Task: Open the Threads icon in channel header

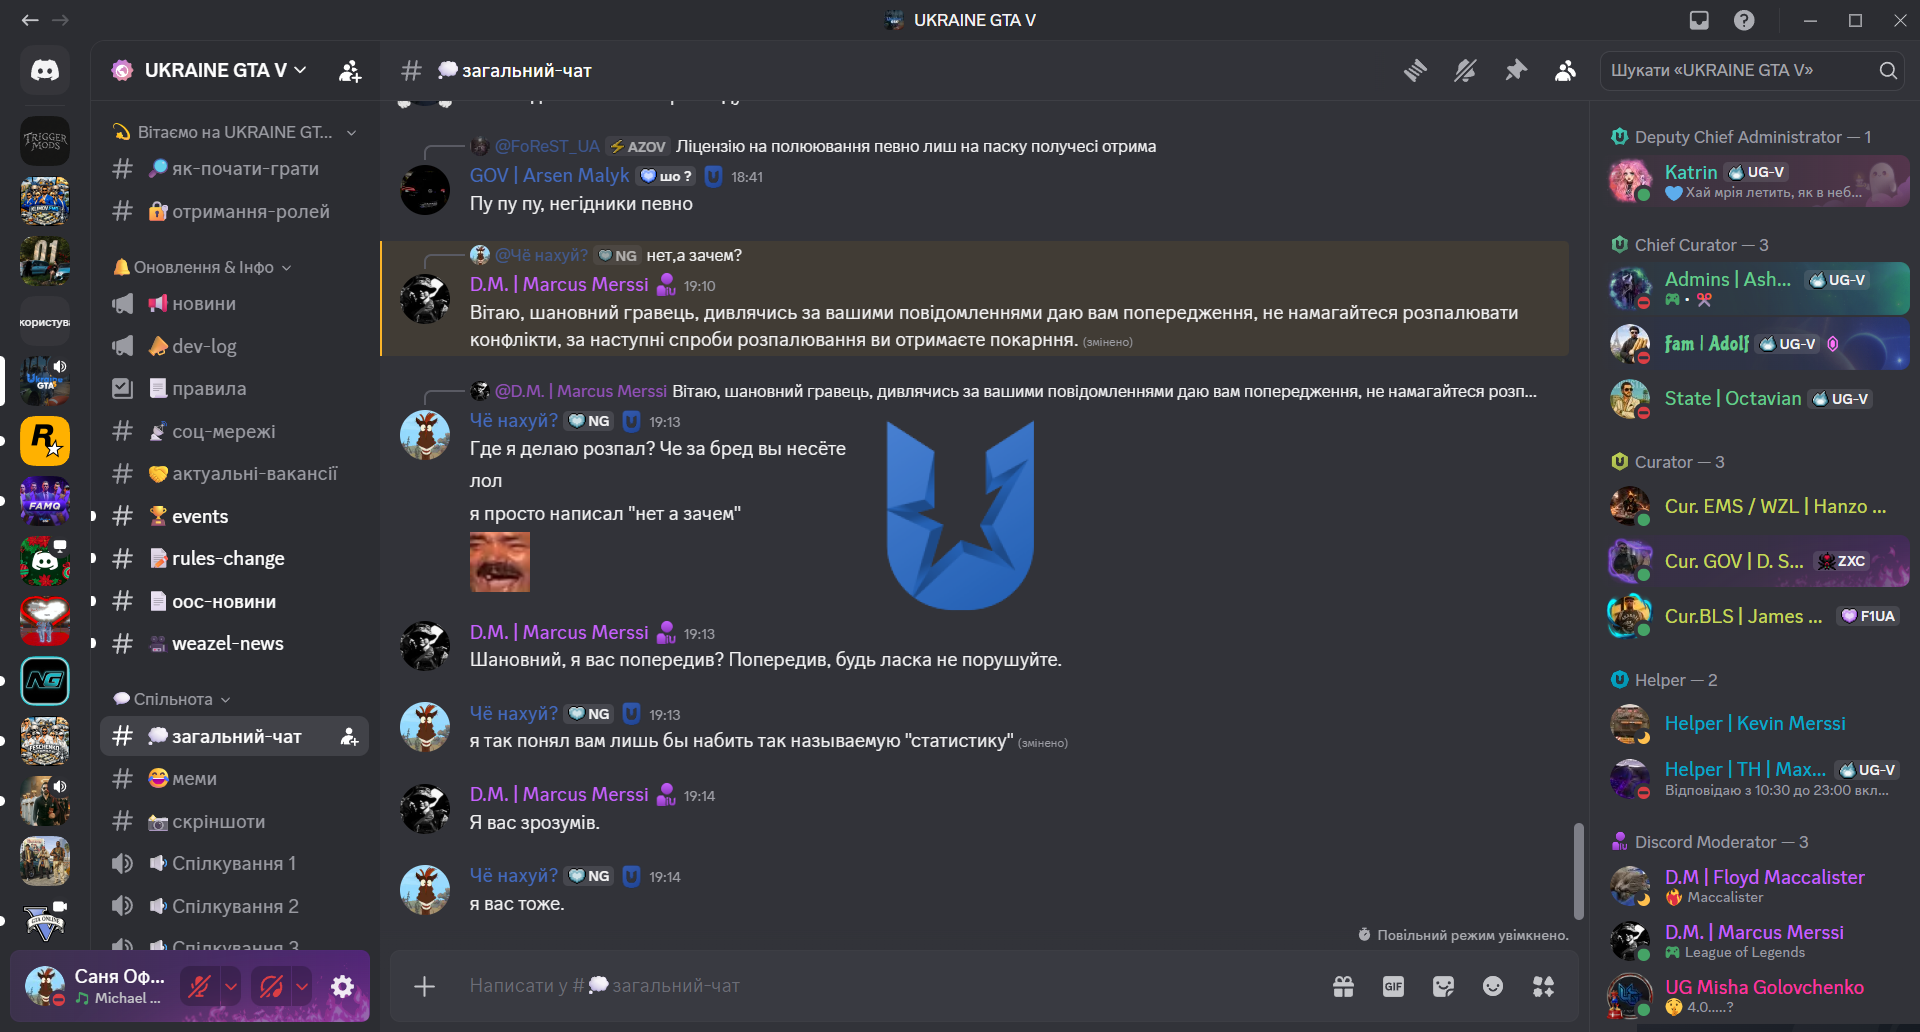Action: point(1415,70)
